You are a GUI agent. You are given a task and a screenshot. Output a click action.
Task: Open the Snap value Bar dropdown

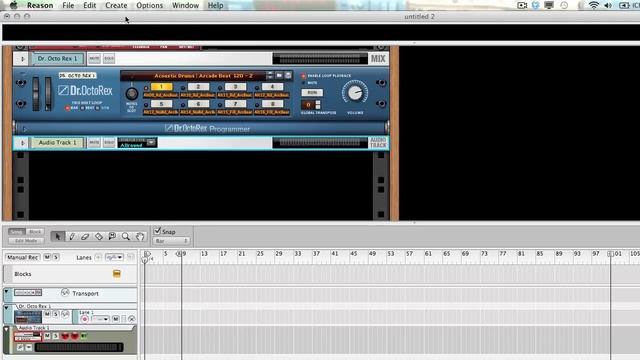point(171,241)
